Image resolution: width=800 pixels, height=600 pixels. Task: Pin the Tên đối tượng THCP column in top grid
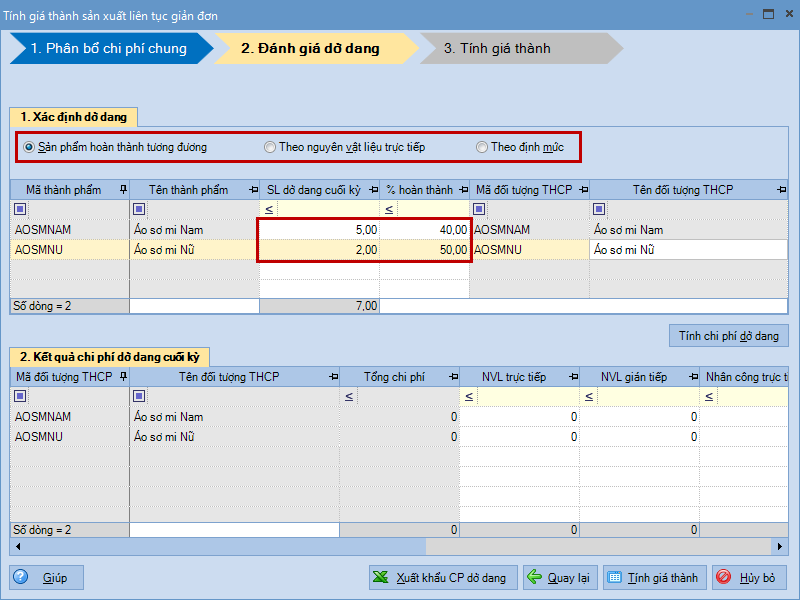[781, 190]
